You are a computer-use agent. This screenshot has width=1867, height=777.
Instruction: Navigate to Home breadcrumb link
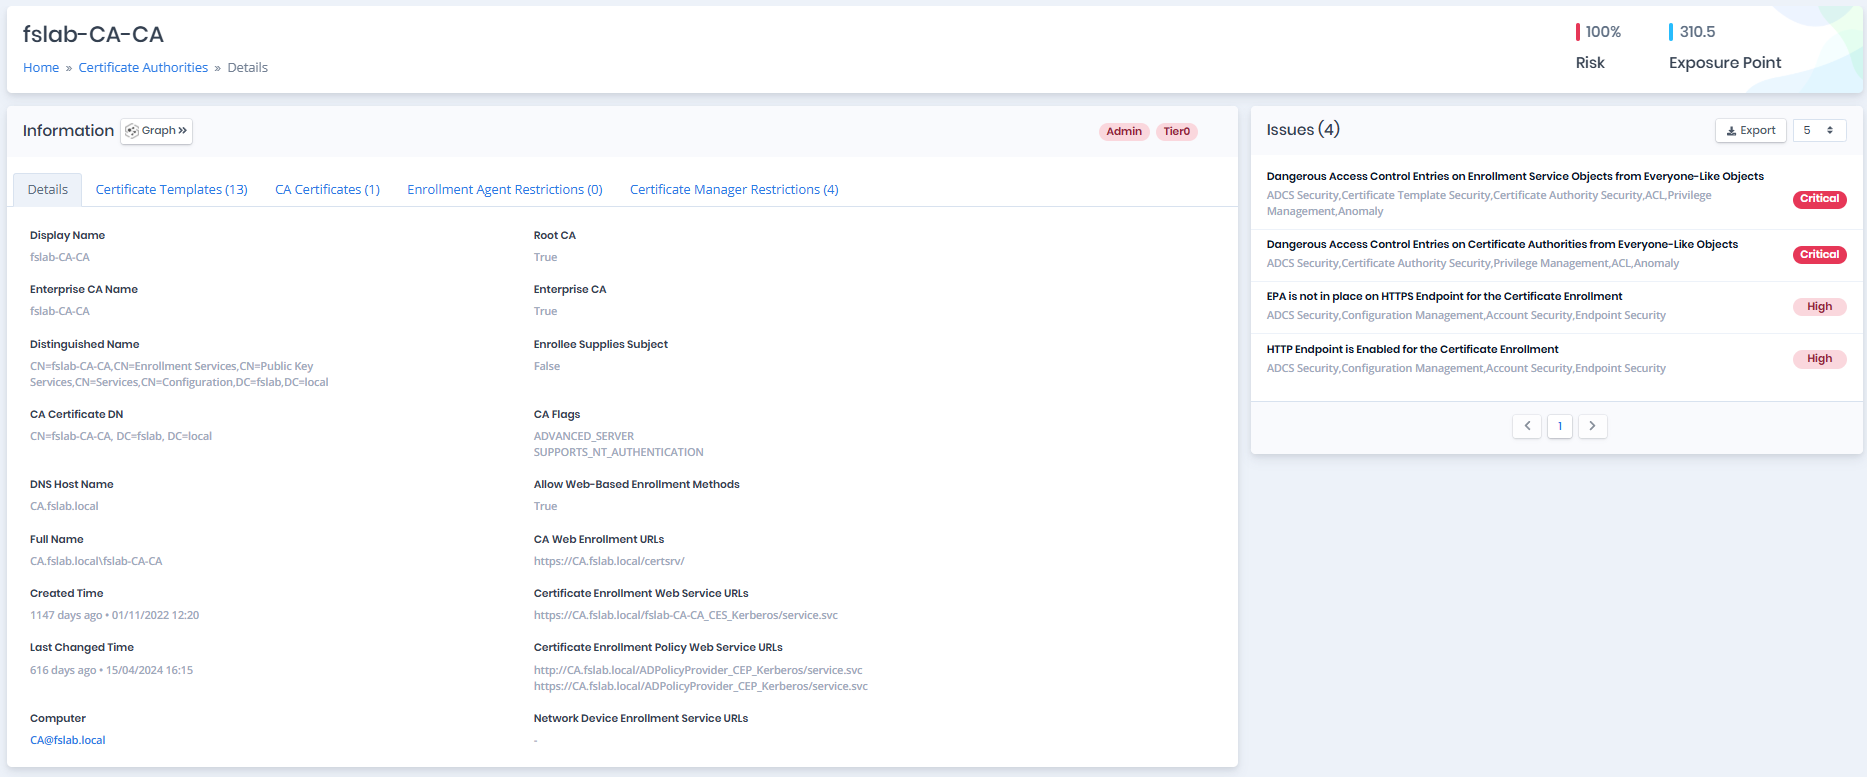[x=41, y=67]
